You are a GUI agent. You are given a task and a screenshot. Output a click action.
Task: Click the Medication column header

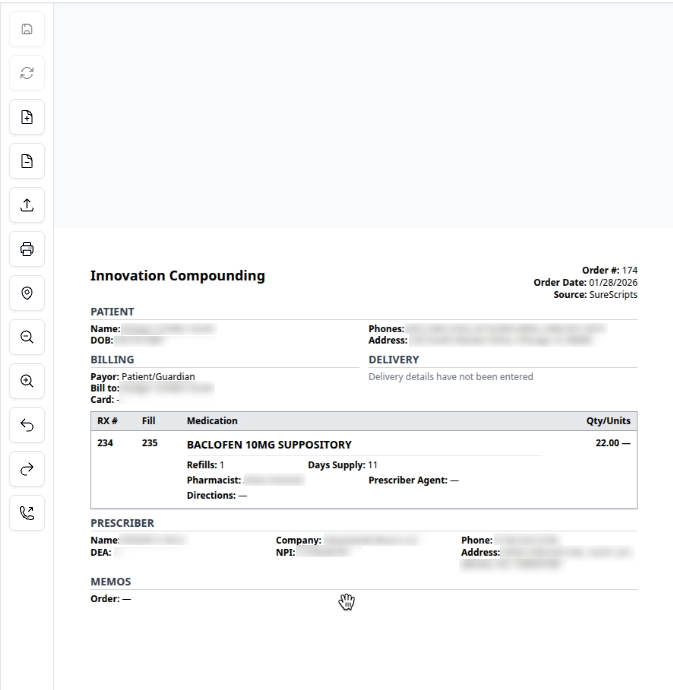click(212, 421)
